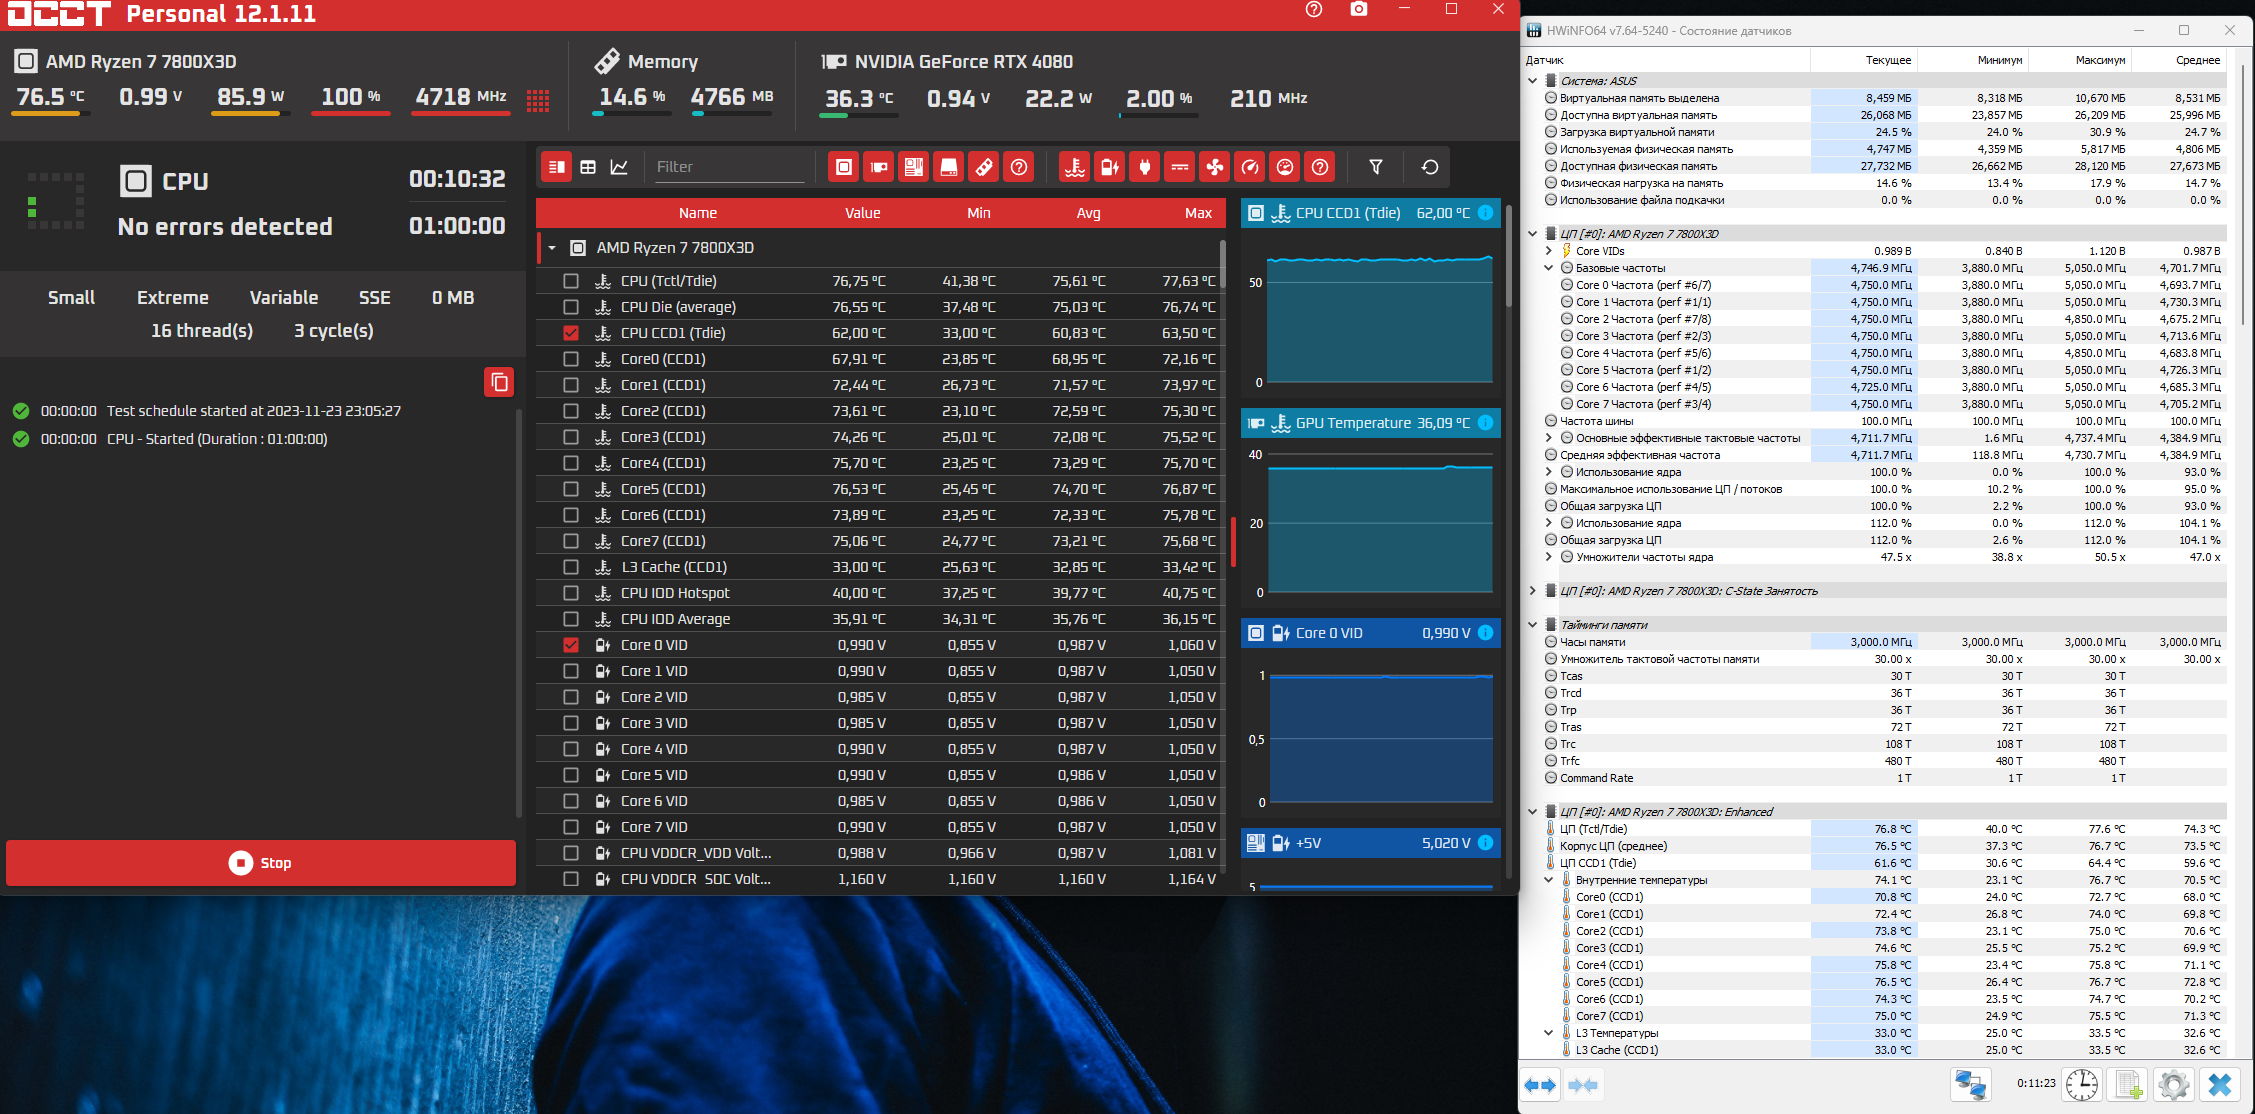
Task: Copy the test log with the clipboard icon
Action: 499,382
